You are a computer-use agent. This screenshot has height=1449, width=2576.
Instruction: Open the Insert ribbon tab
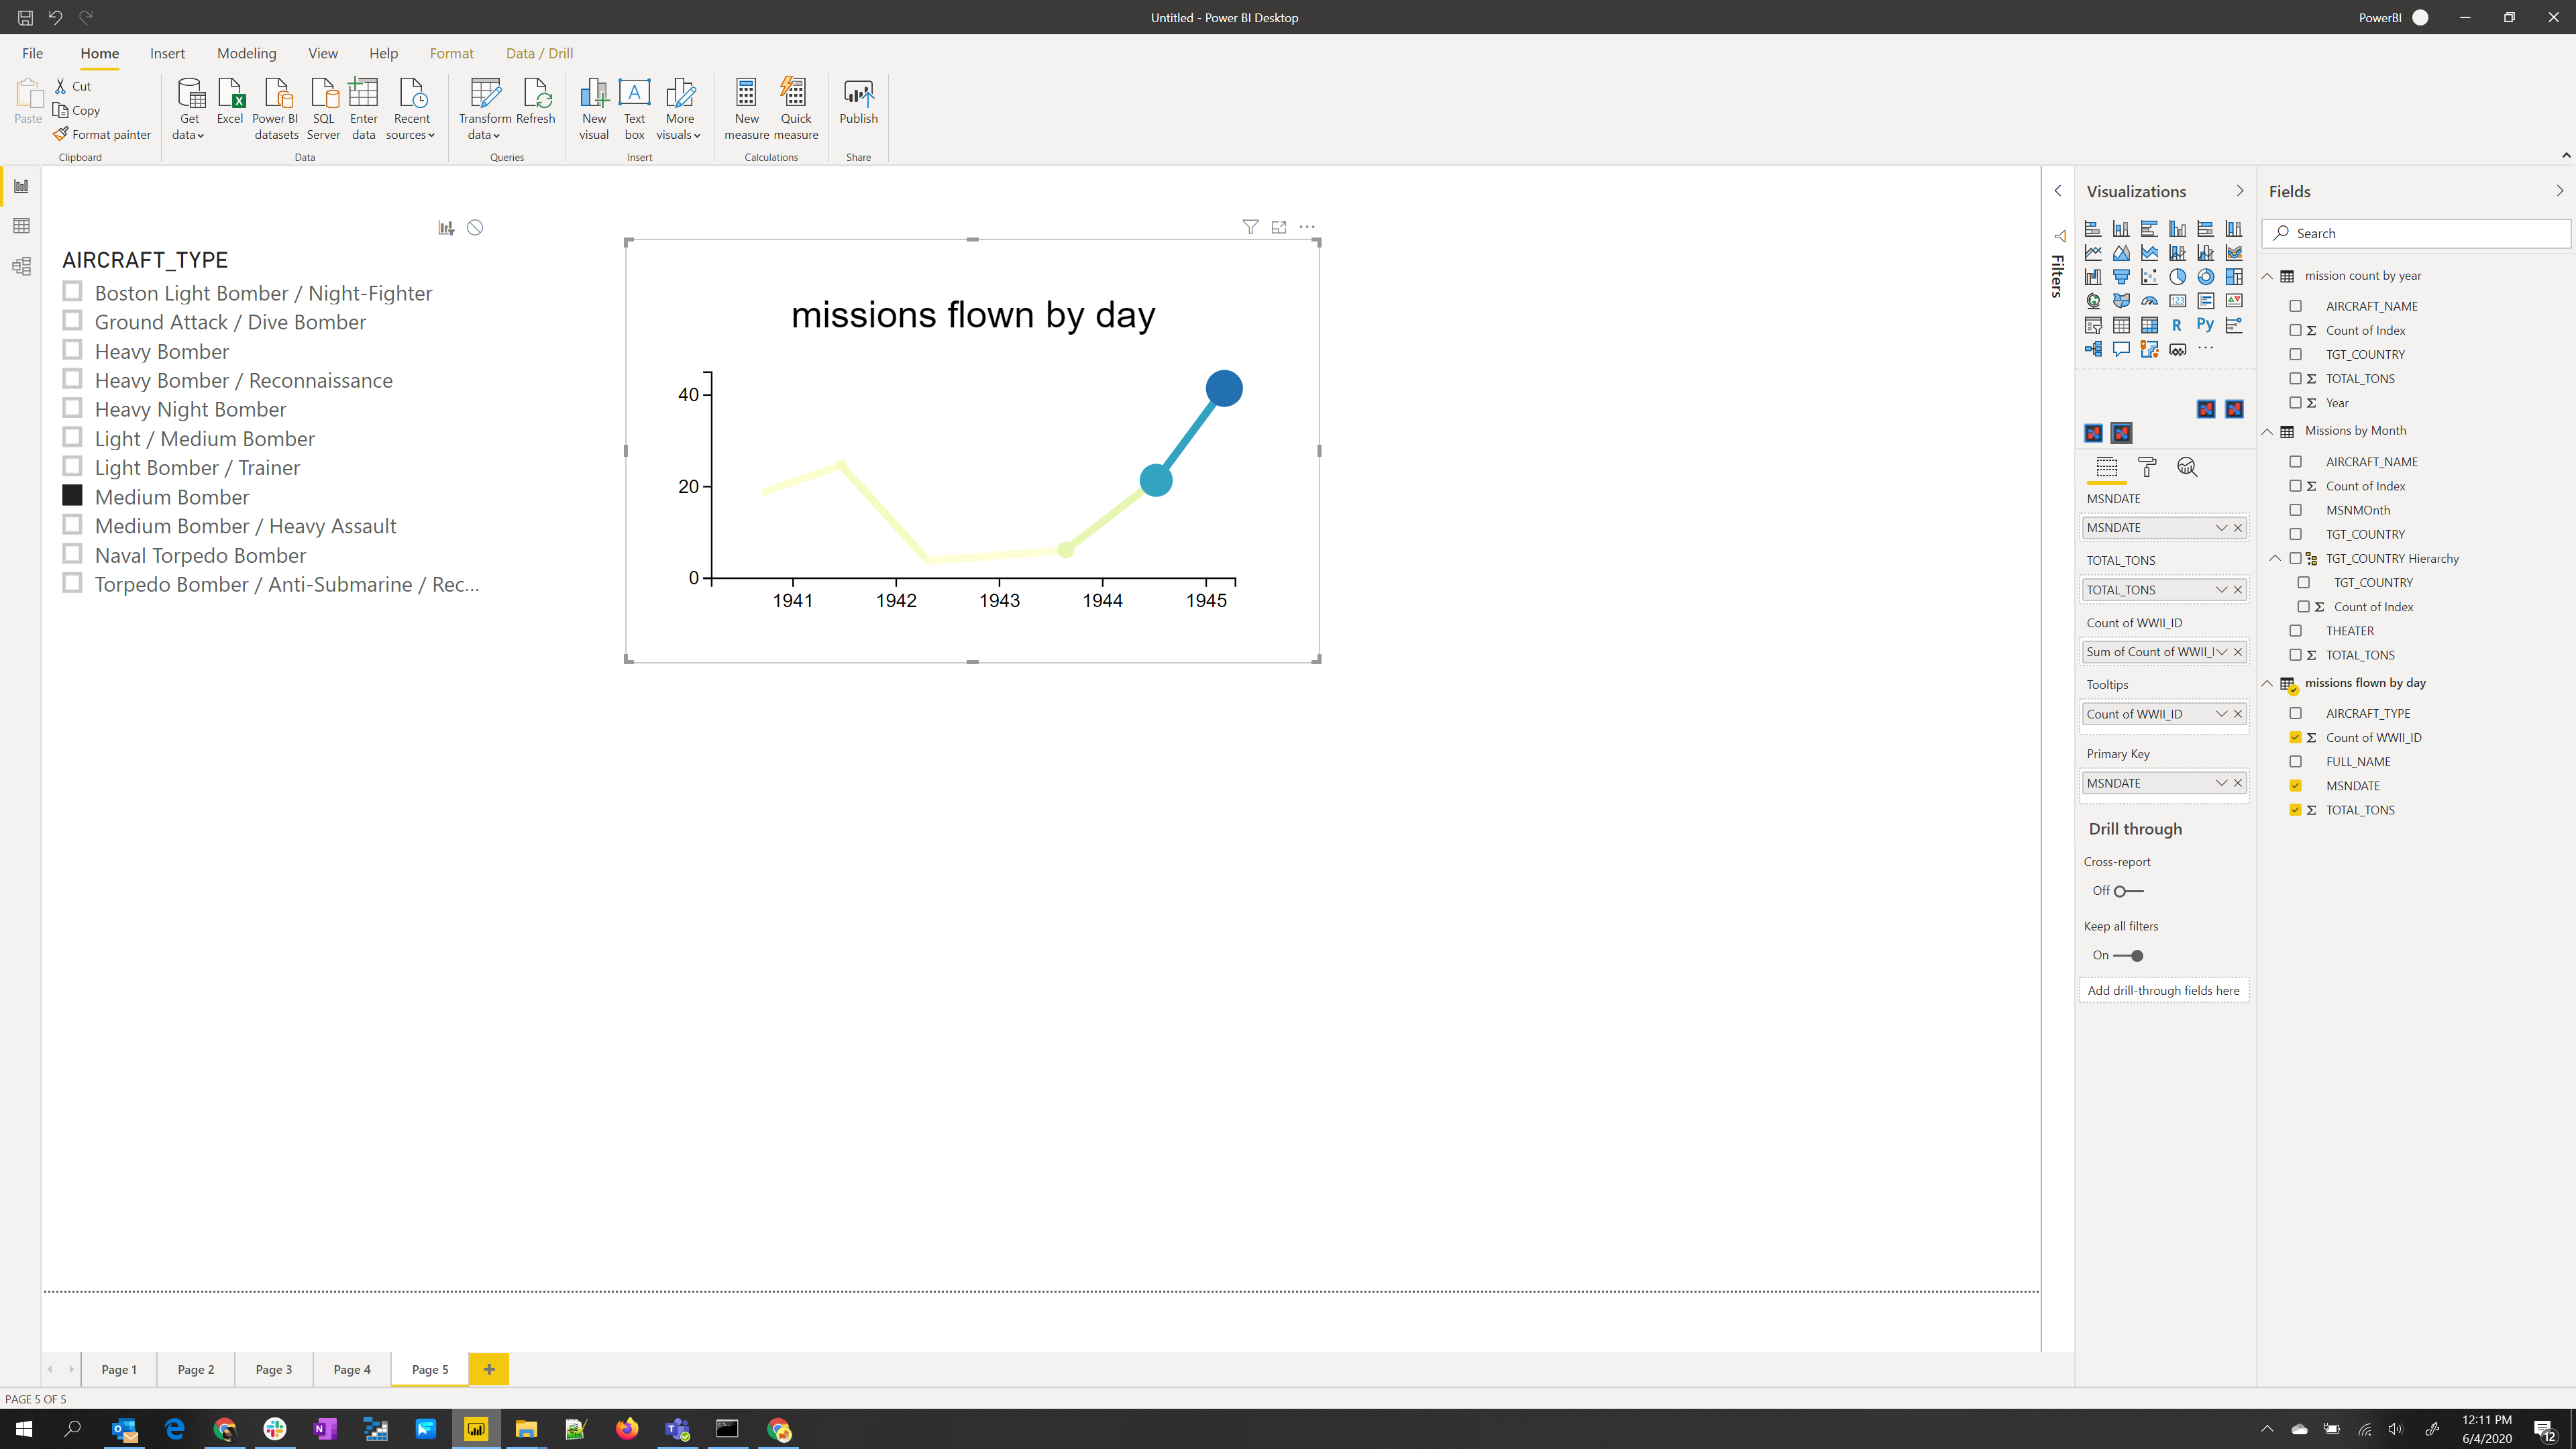[x=167, y=53]
